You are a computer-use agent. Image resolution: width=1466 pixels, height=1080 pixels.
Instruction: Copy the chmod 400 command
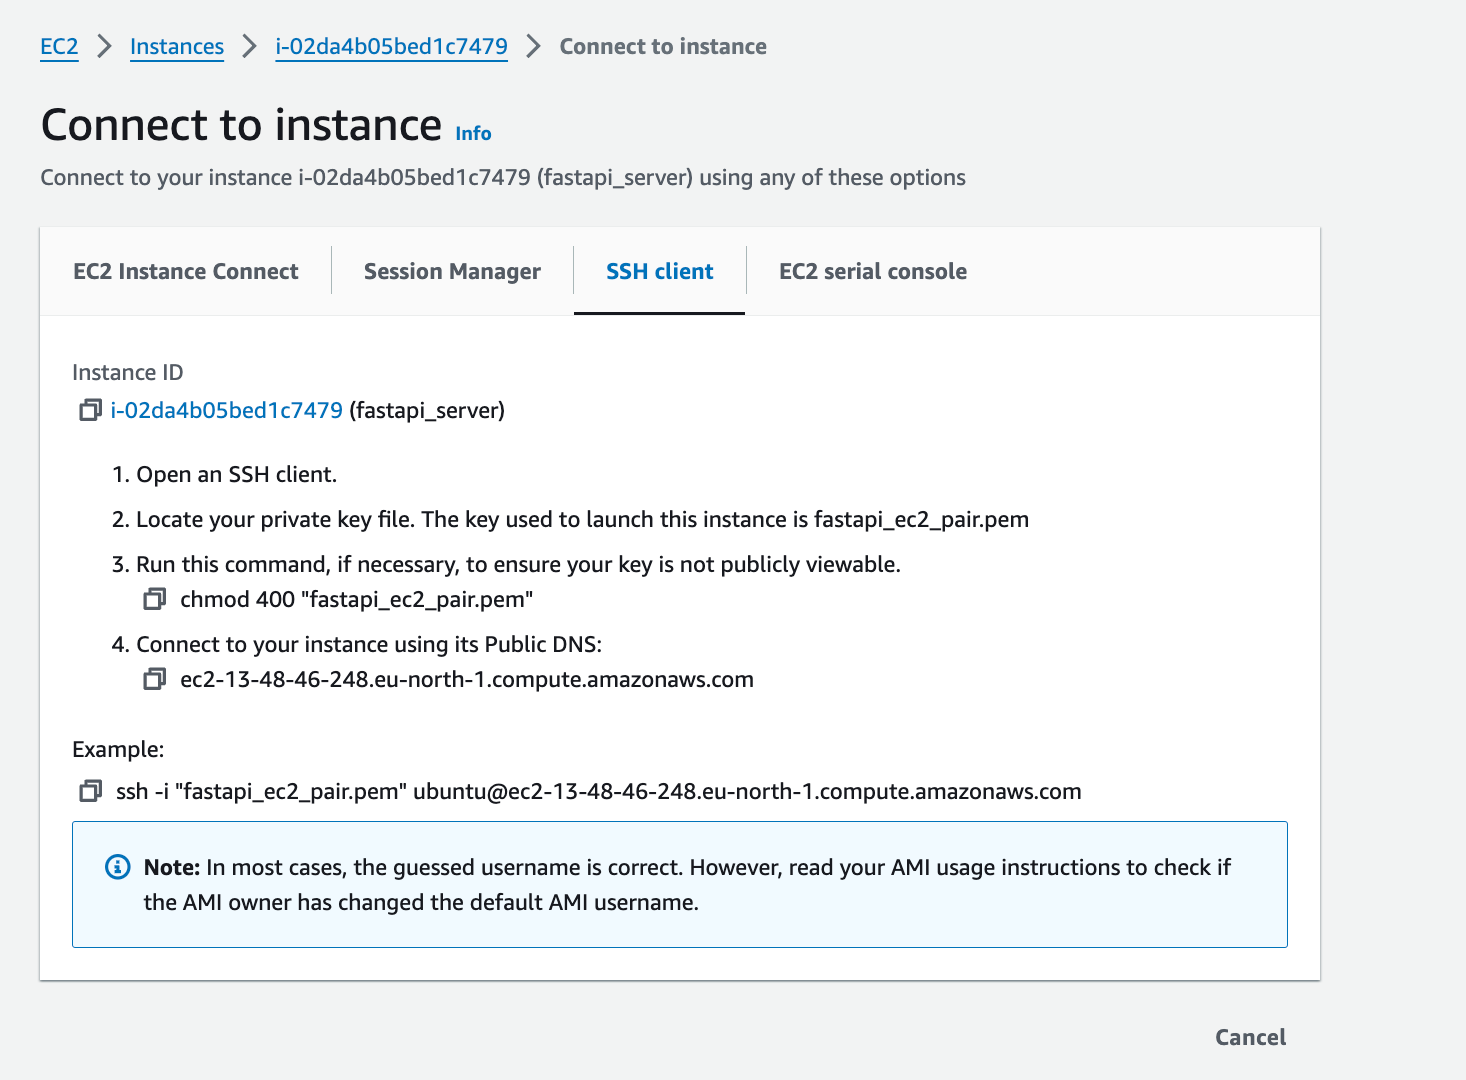(x=154, y=599)
